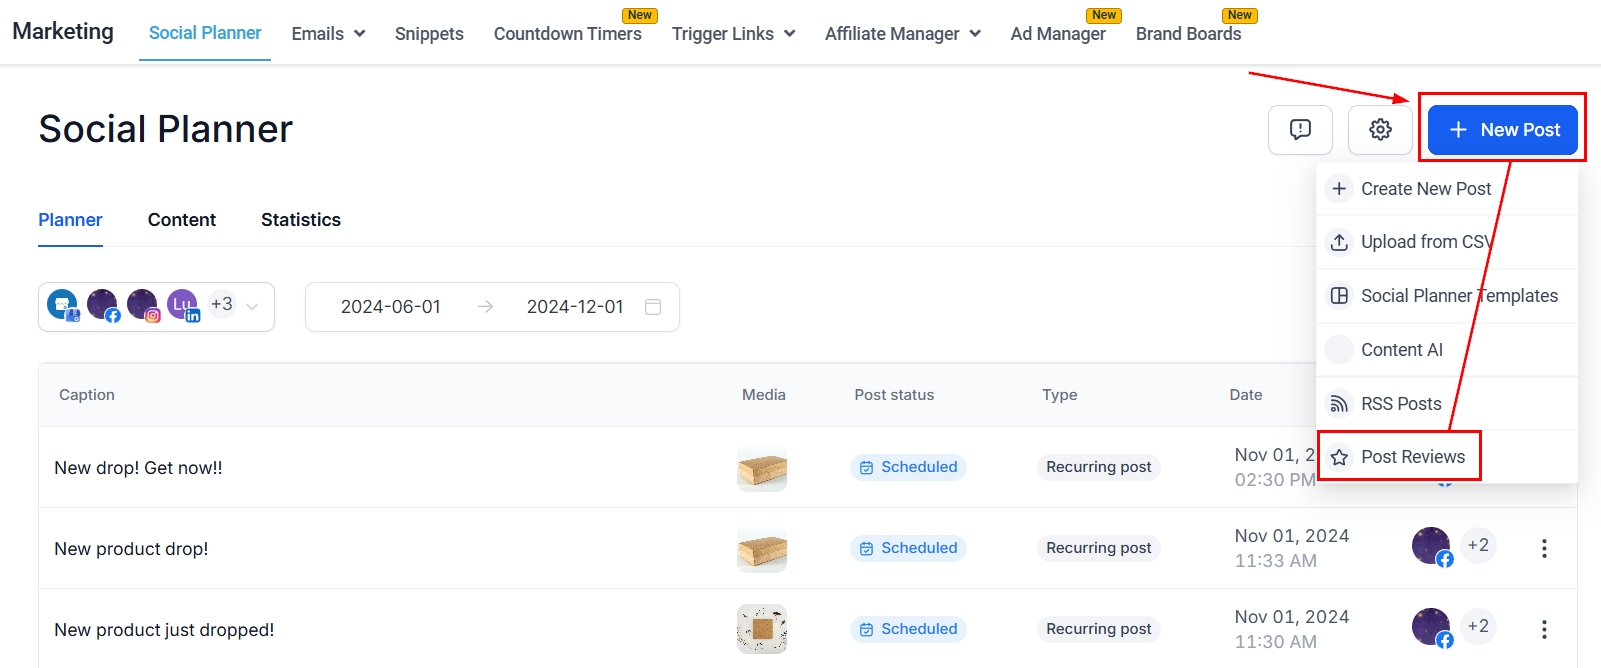Screen dimensions: 1601x668
Task: Open the Brand Boards page
Action: click(1188, 34)
